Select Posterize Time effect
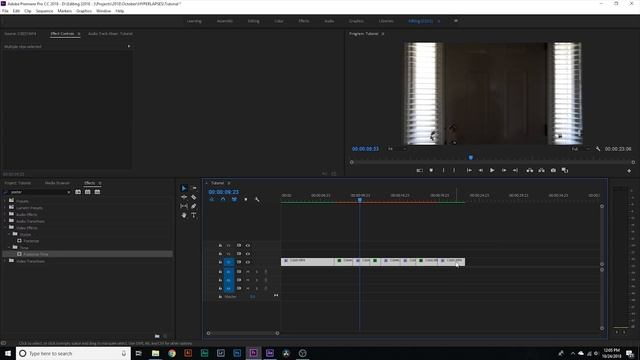This screenshot has height=360, width=640. coord(36,254)
